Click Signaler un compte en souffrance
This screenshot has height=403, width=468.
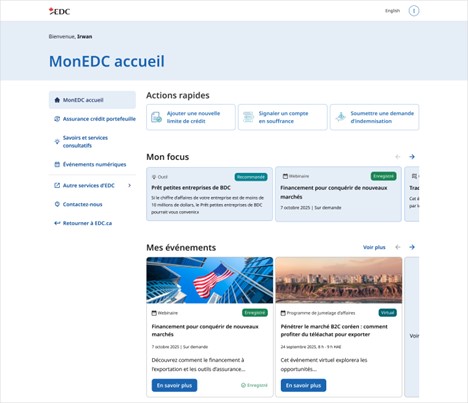coord(283,117)
